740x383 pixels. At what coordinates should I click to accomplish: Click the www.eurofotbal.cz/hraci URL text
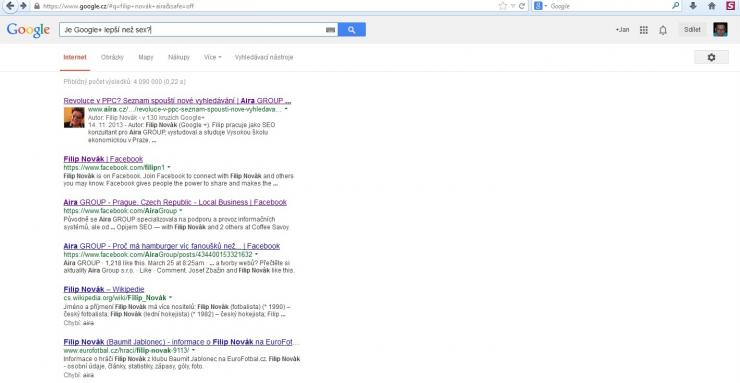click(x=126, y=351)
